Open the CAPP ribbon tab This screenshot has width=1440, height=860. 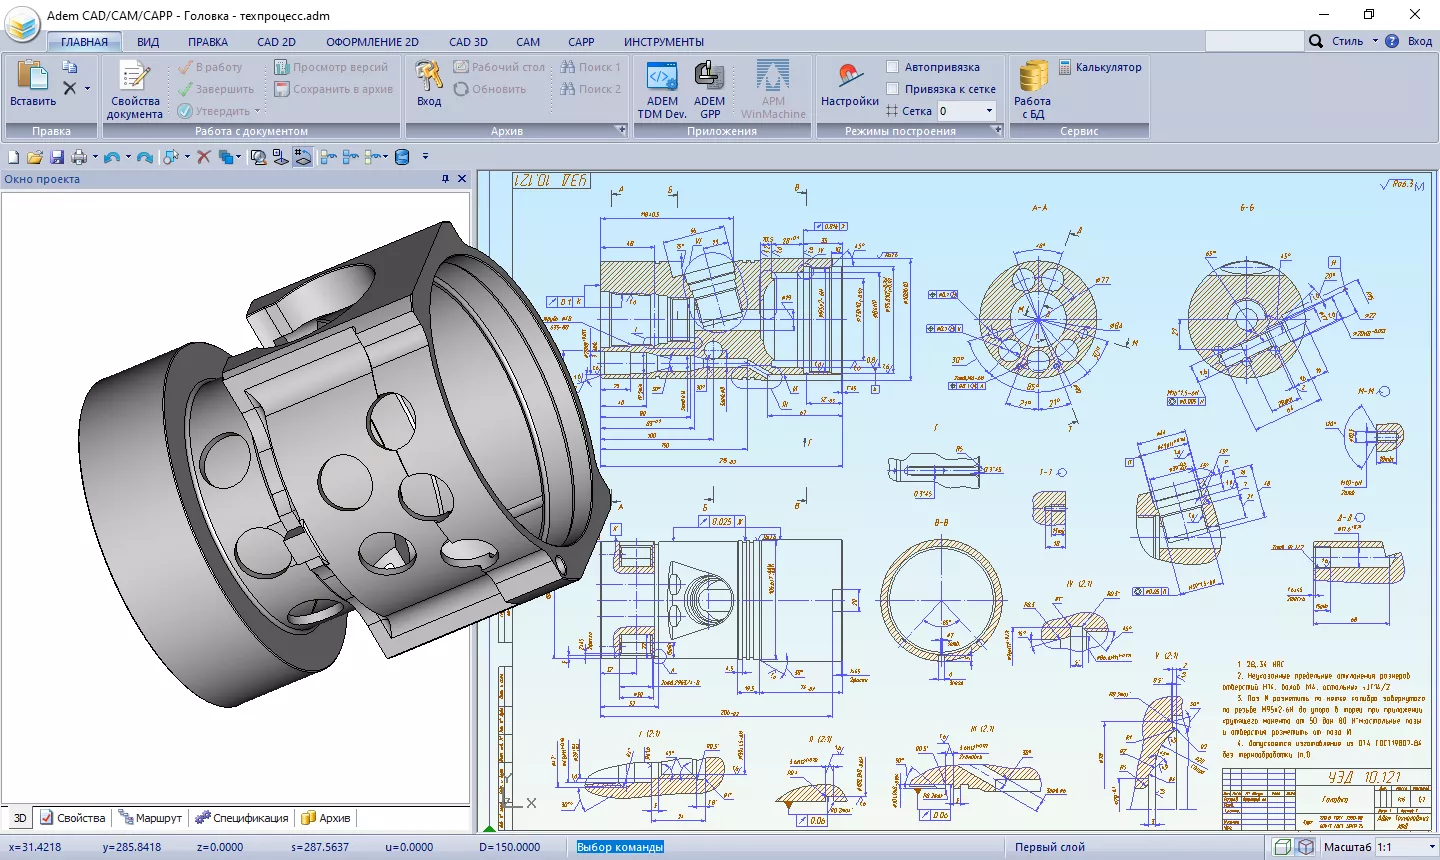(581, 42)
